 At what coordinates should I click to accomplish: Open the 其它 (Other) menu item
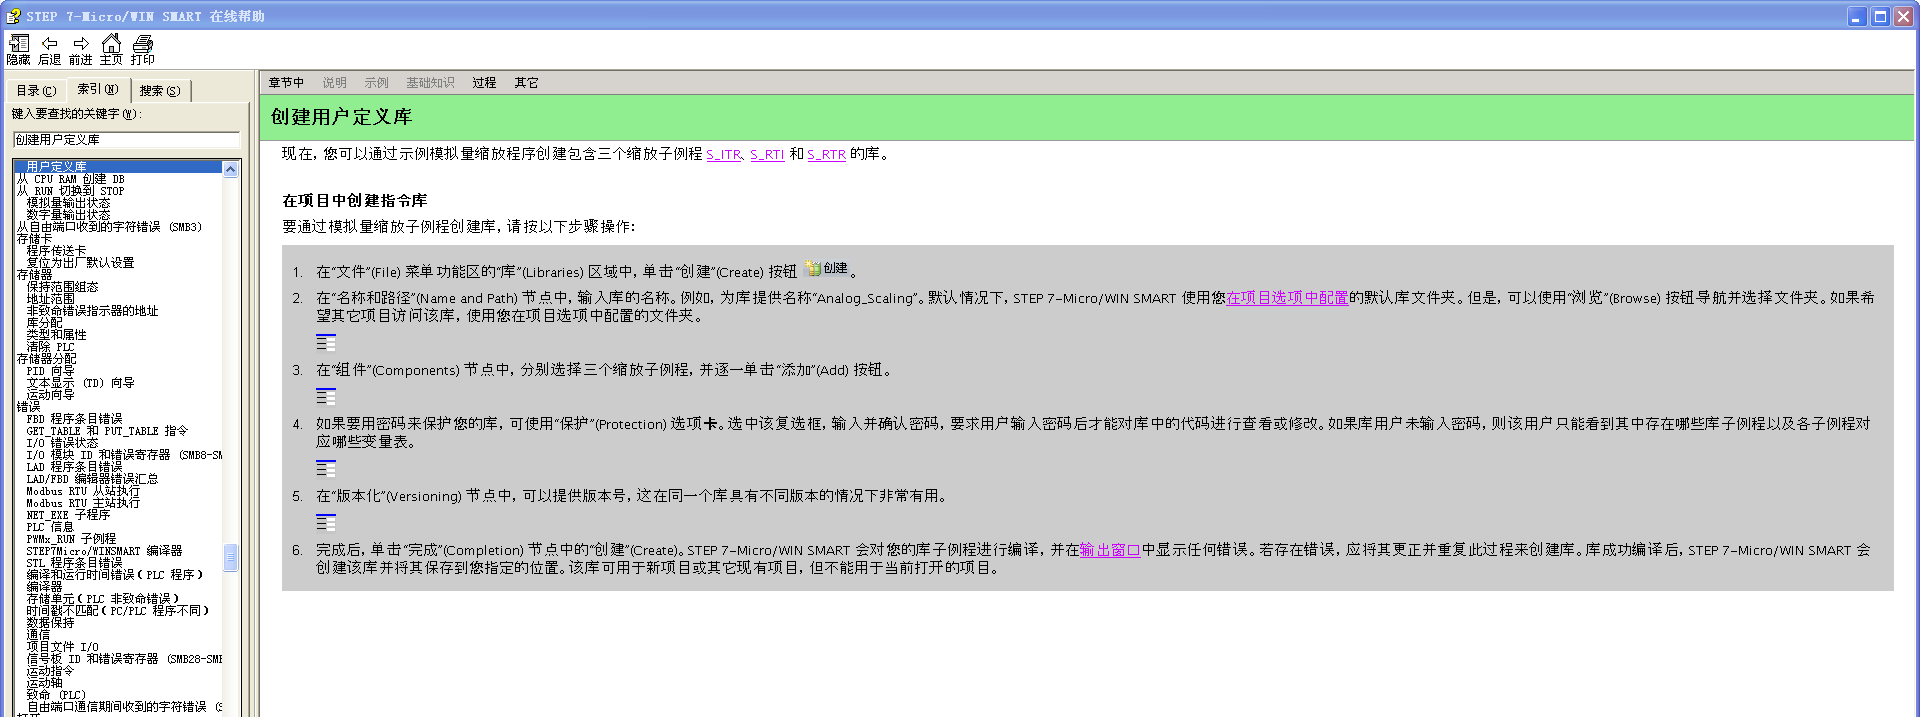coord(526,83)
